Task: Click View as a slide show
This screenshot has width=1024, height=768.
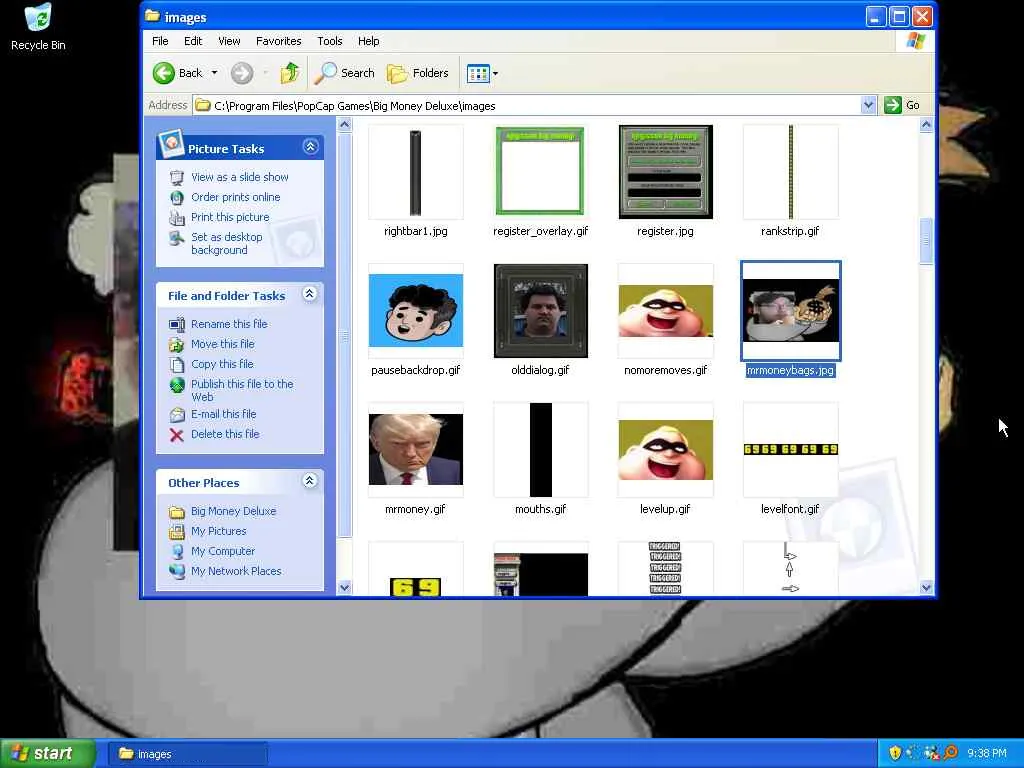Action: 240,177
